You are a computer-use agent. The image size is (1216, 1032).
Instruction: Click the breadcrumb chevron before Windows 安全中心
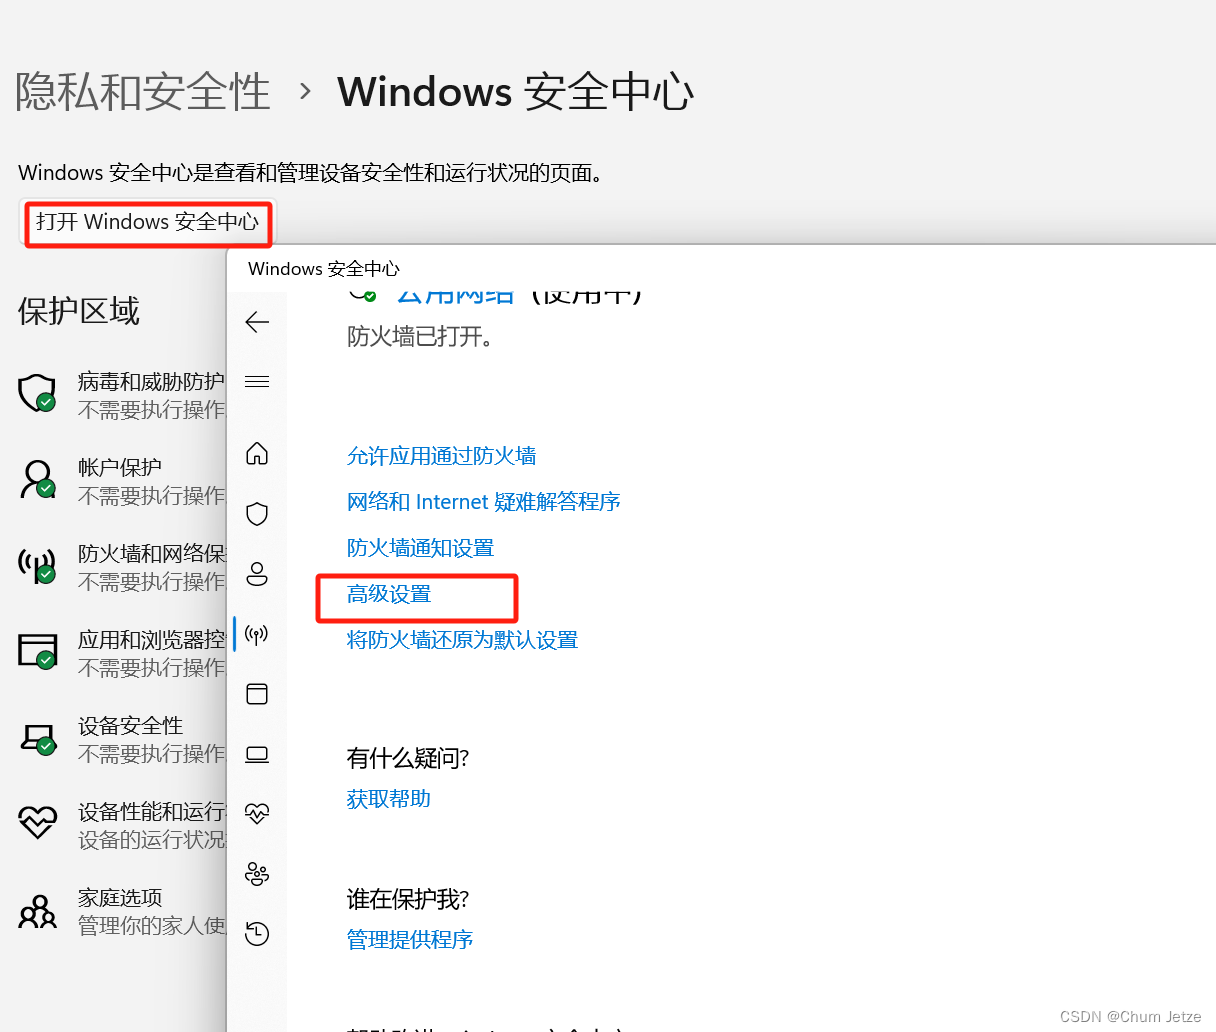(305, 92)
